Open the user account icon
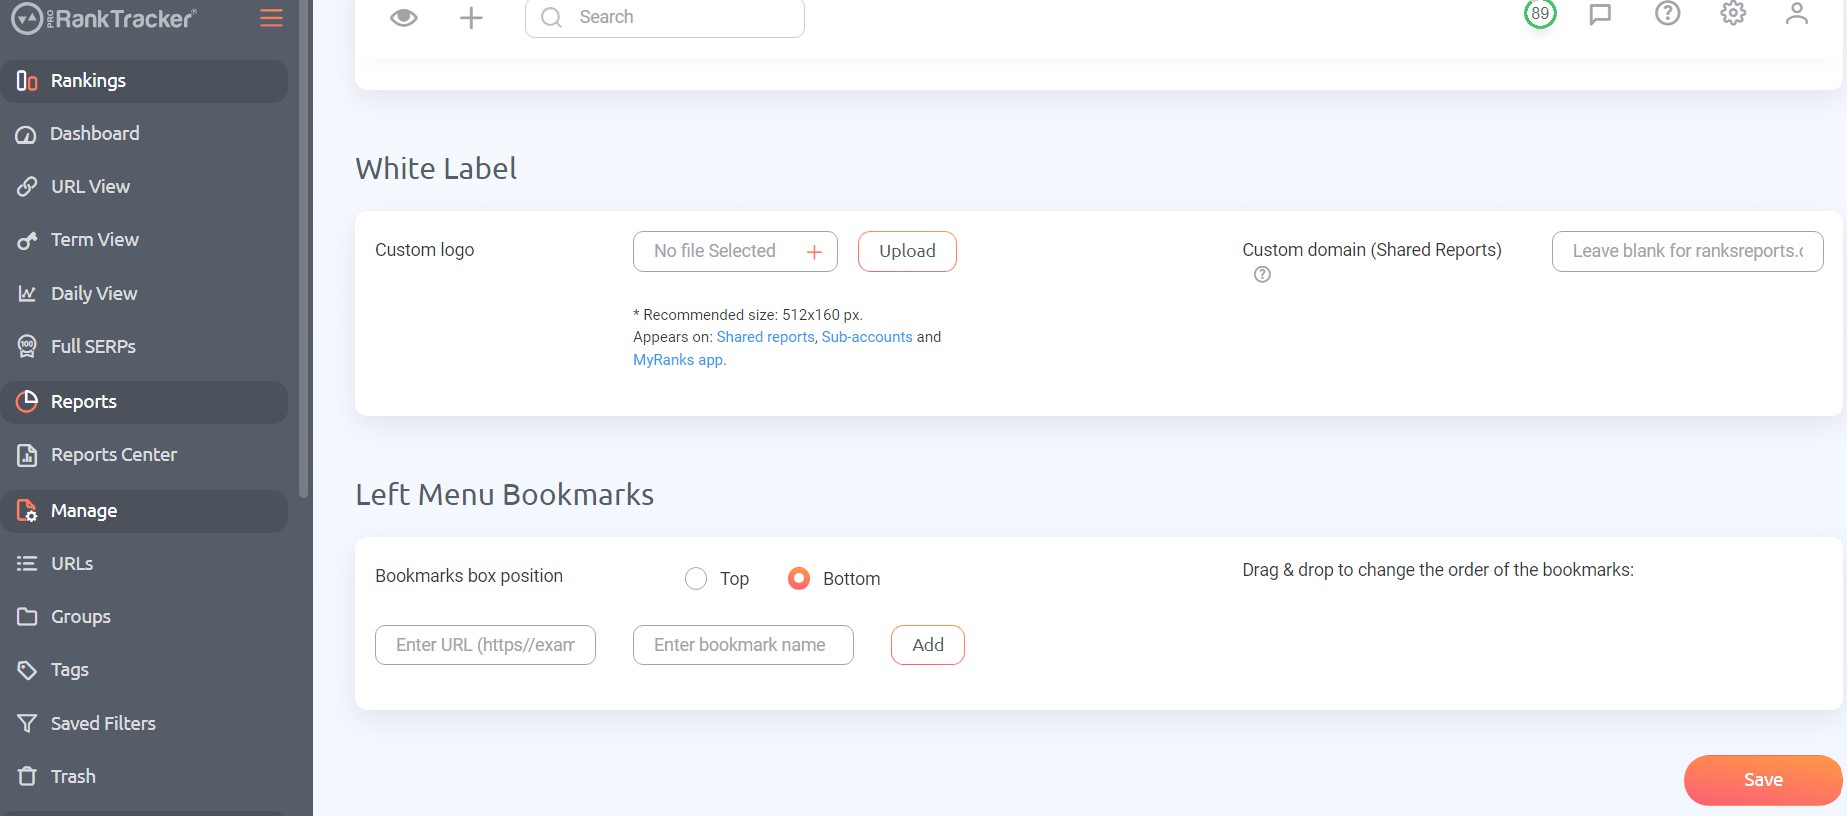The height and width of the screenshot is (816, 1847). click(x=1797, y=13)
